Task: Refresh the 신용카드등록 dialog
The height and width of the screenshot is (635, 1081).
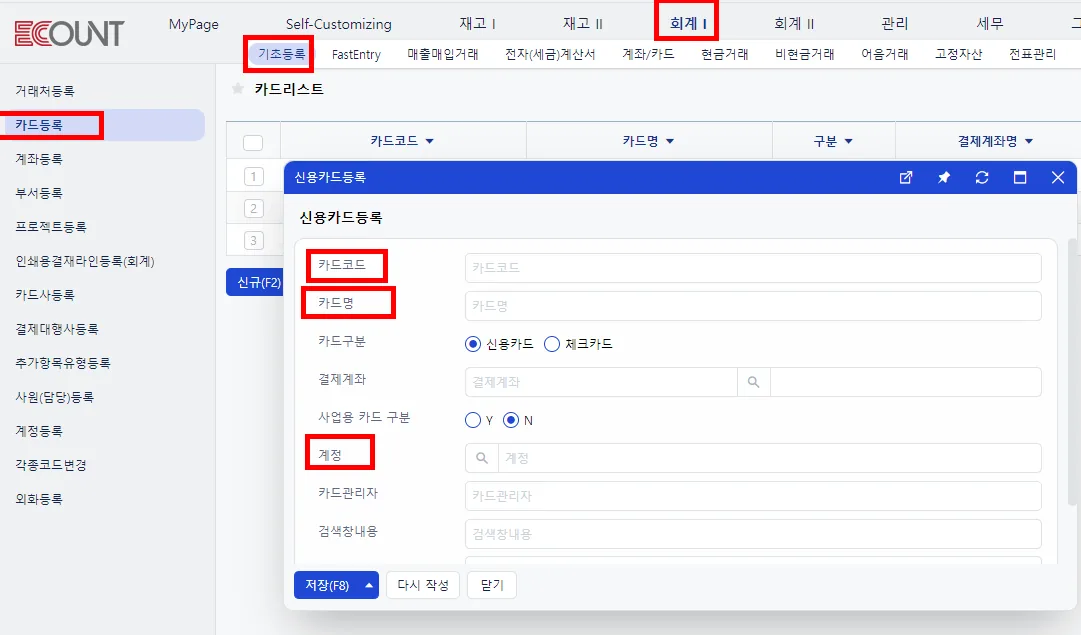Action: (982, 178)
